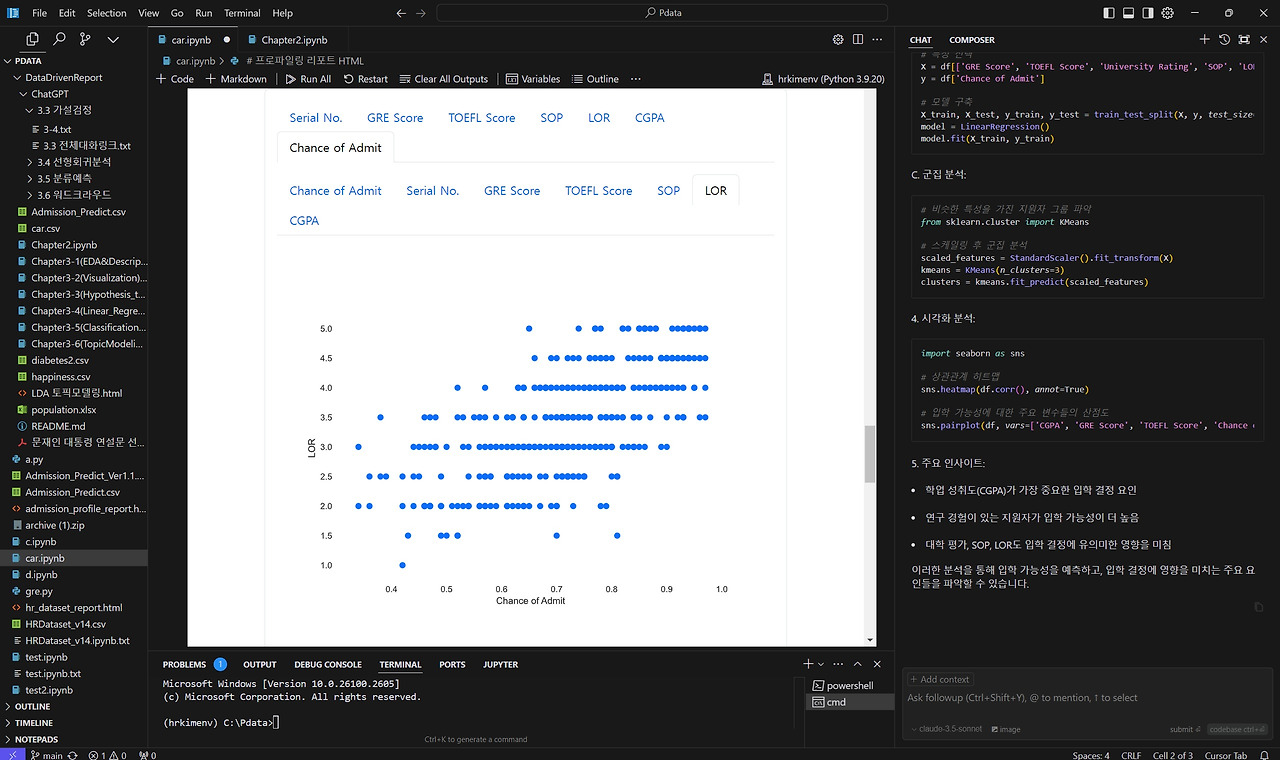Open the README.md file
This screenshot has height=760, width=1280.
pos(58,426)
